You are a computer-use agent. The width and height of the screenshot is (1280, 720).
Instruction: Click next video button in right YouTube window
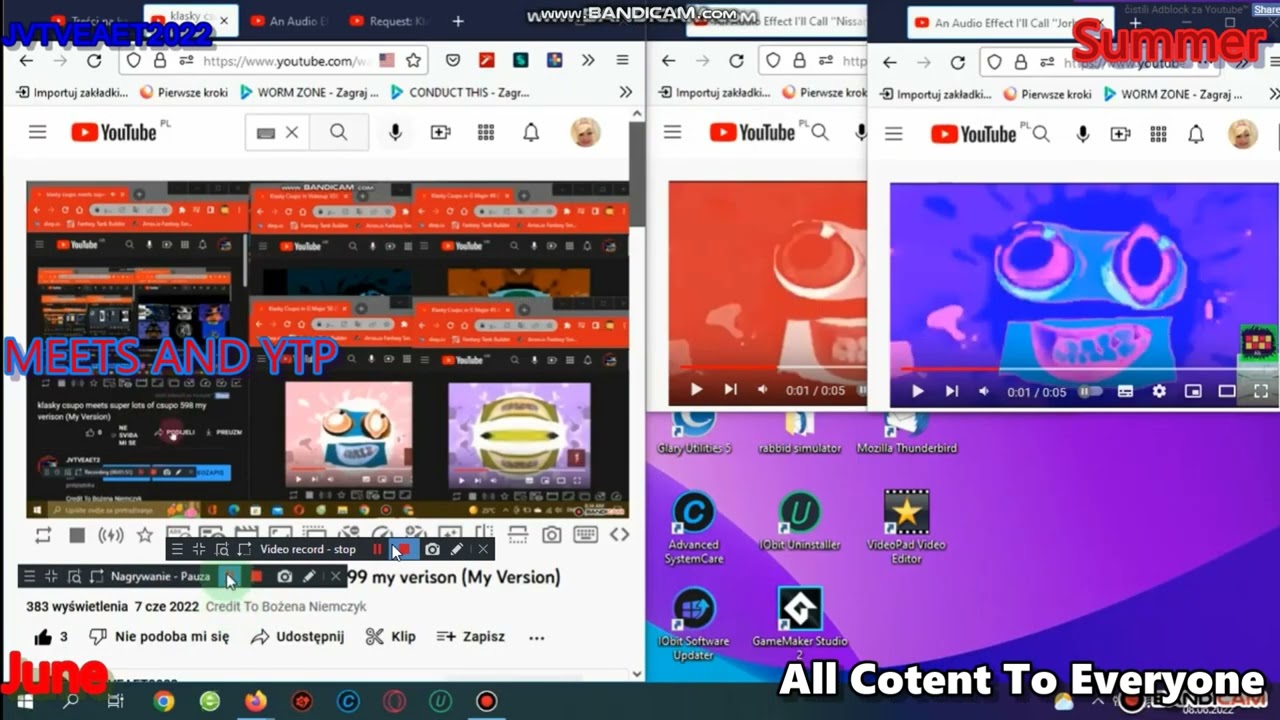pyautogui.click(x=951, y=392)
